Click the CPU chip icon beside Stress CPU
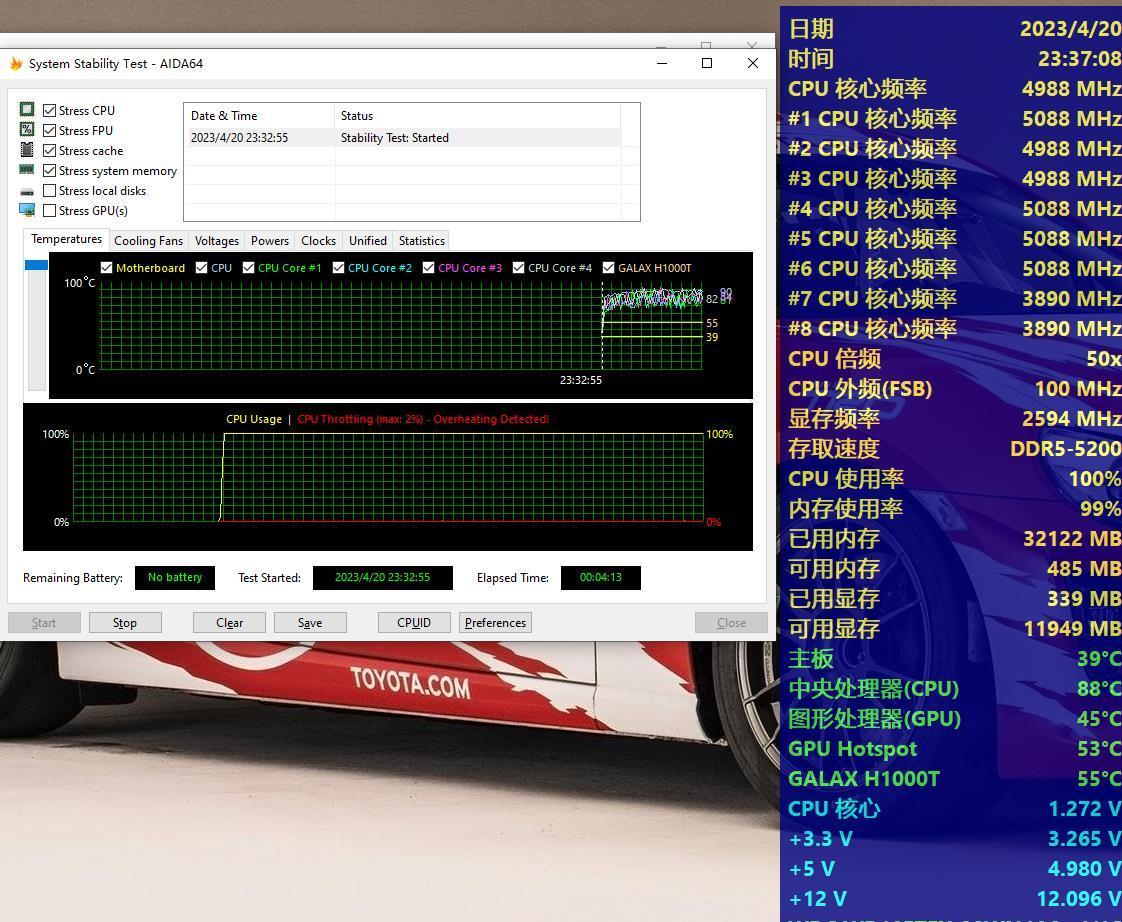Screen dimensions: 1122x922 click(26, 110)
